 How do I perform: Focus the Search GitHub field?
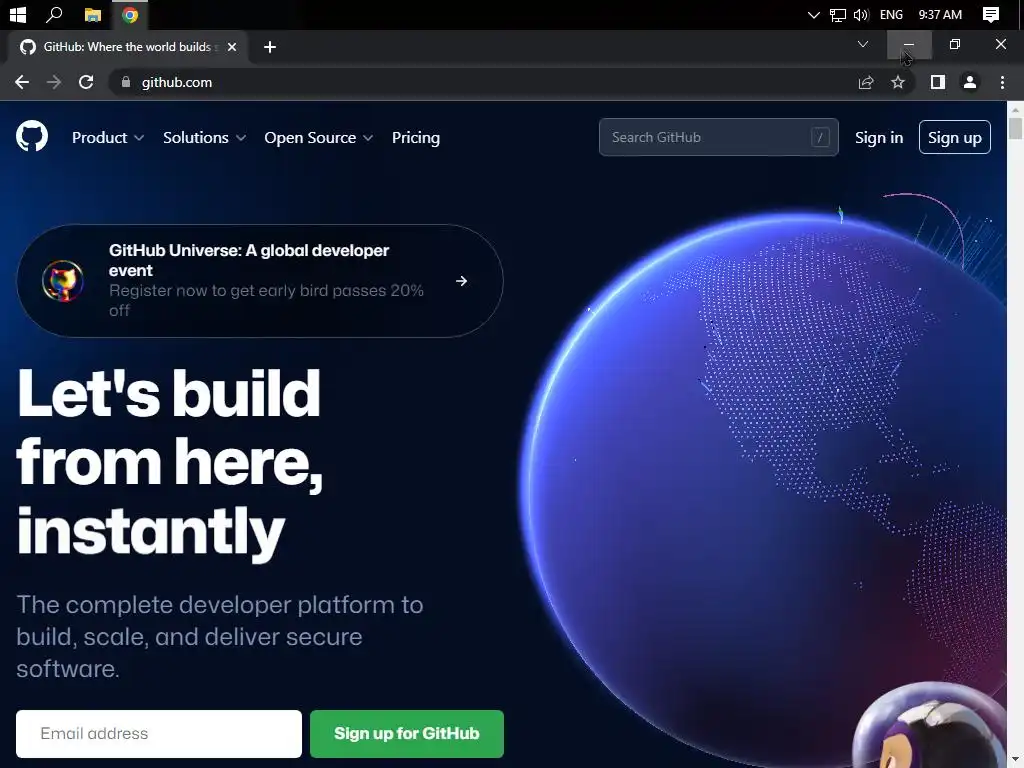click(x=718, y=137)
